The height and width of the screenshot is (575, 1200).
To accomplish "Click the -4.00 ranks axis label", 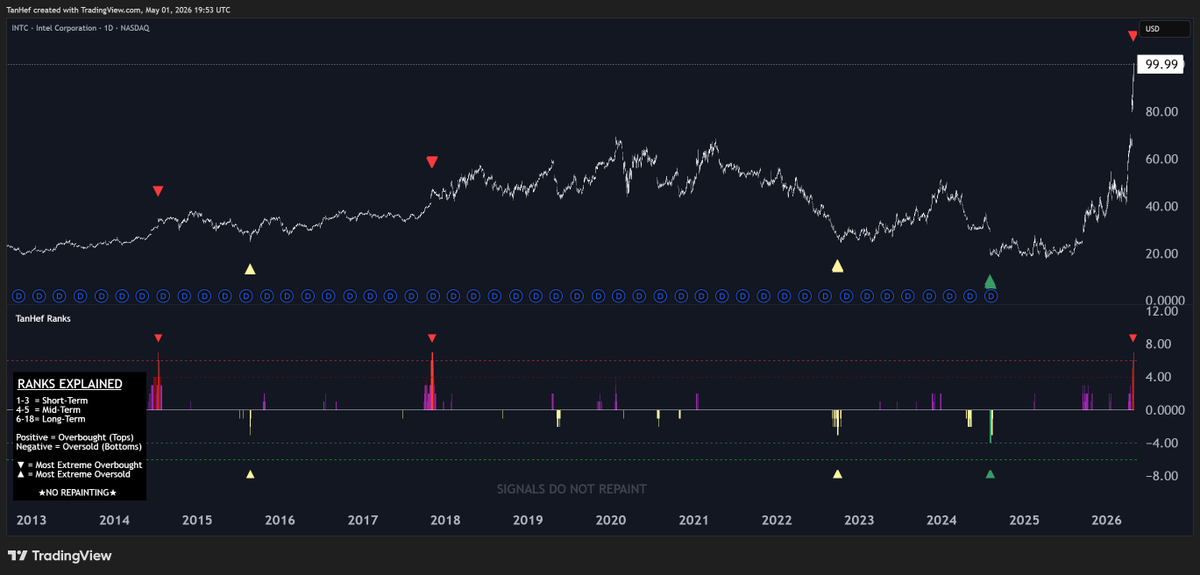I will [1161, 443].
